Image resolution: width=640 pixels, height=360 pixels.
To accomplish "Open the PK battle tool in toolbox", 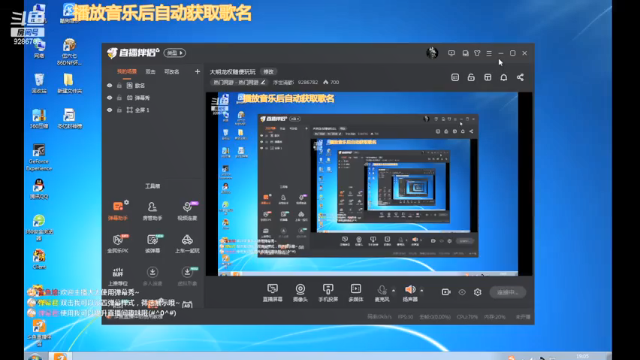I will pos(118,243).
